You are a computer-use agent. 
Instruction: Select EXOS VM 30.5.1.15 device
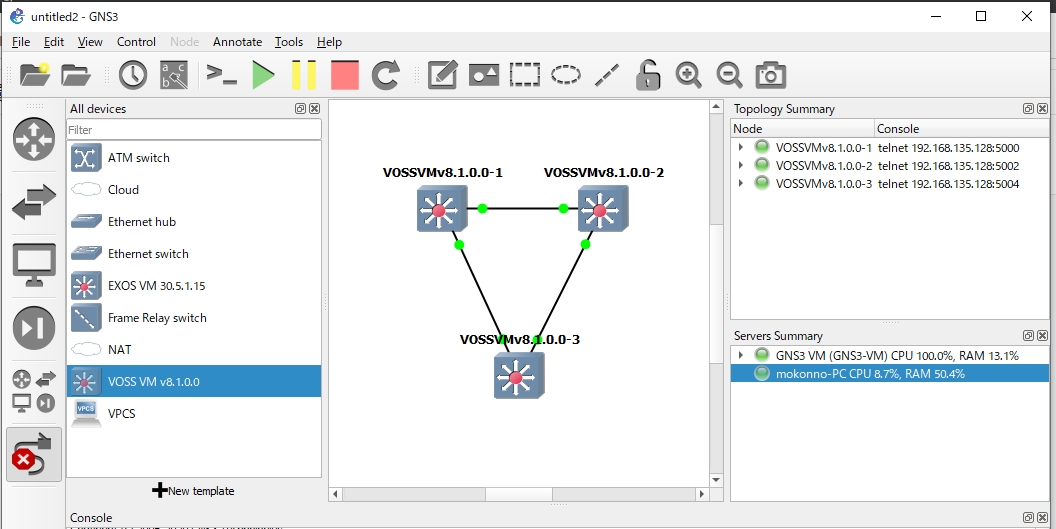click(x=194, y=286)
